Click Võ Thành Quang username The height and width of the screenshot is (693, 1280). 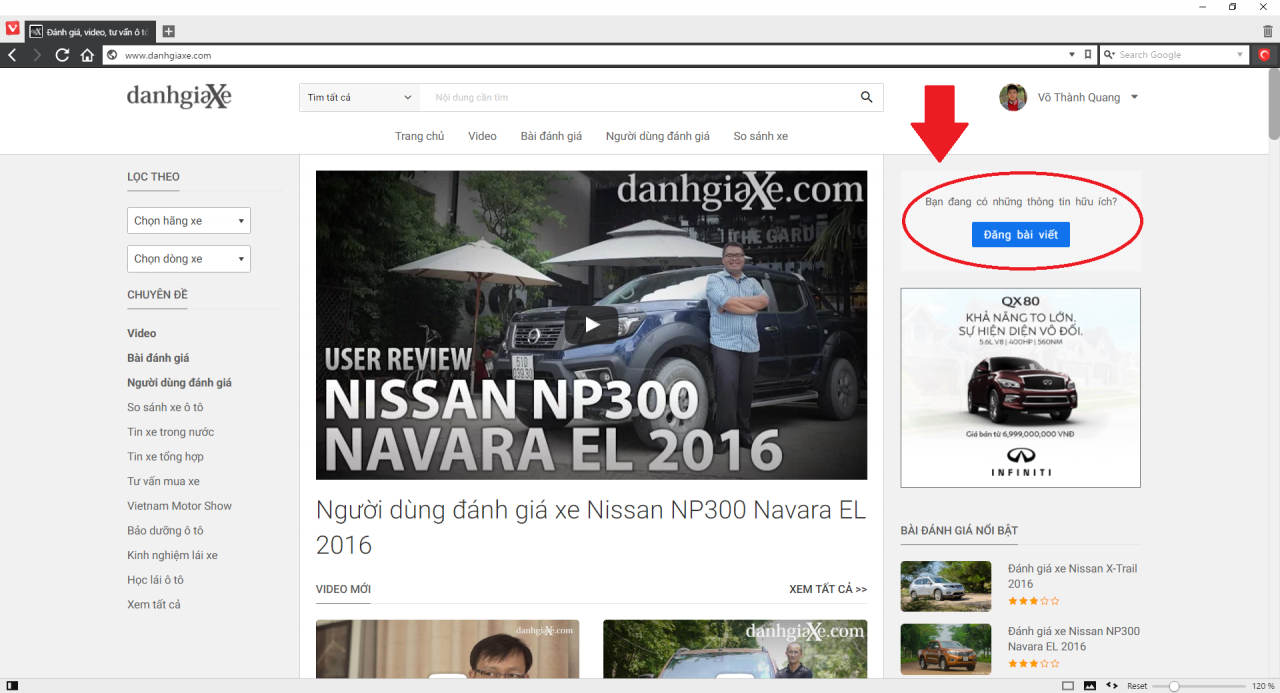click(x=1078, y=97)
